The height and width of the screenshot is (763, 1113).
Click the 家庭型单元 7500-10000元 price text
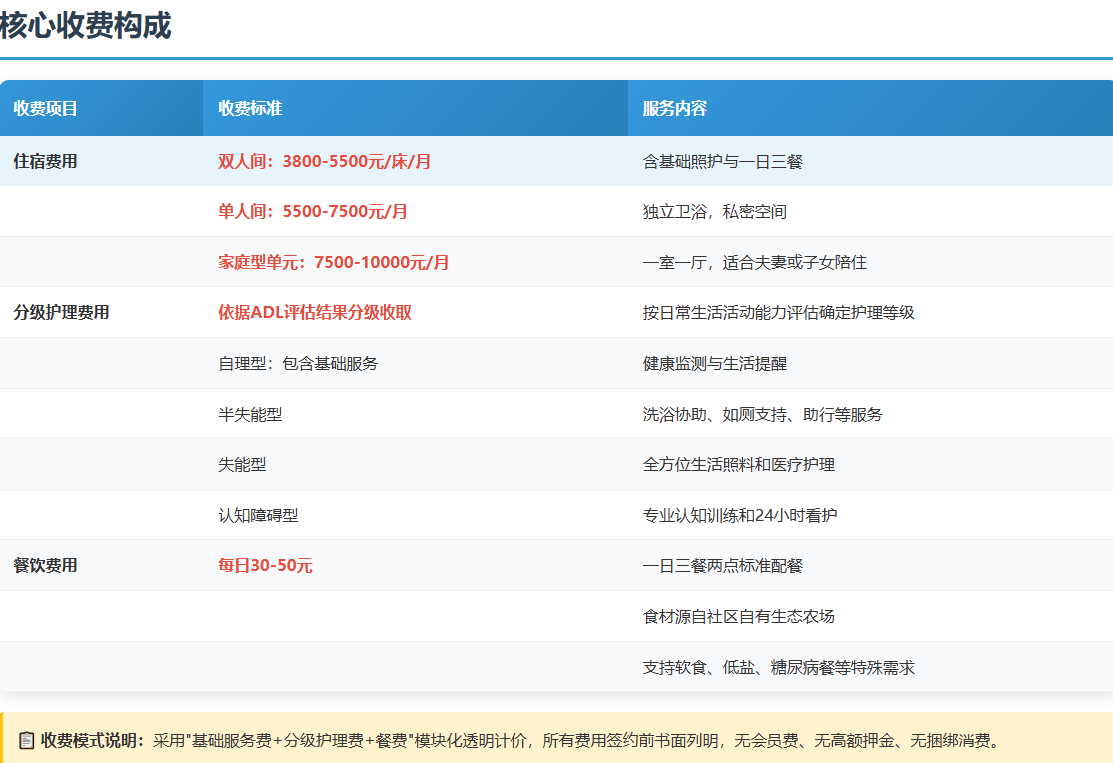point(333,262)
